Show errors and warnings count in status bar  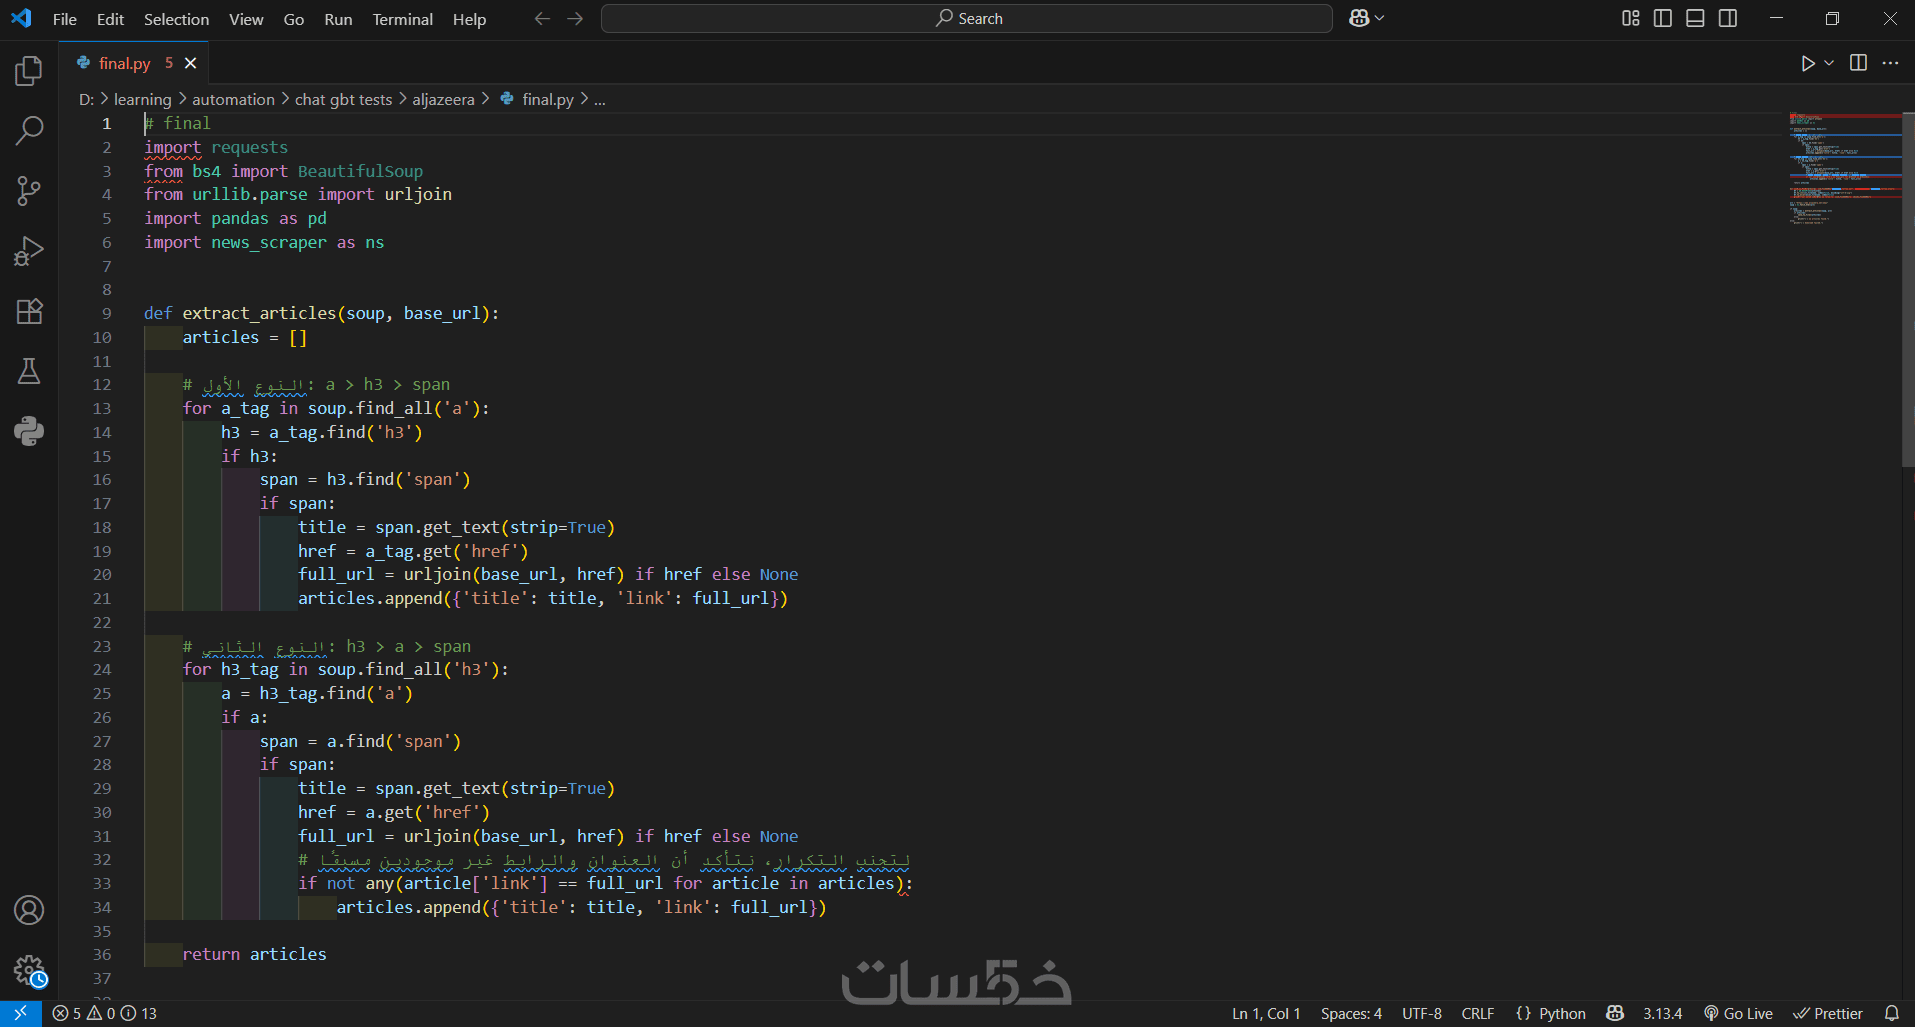104,1013
